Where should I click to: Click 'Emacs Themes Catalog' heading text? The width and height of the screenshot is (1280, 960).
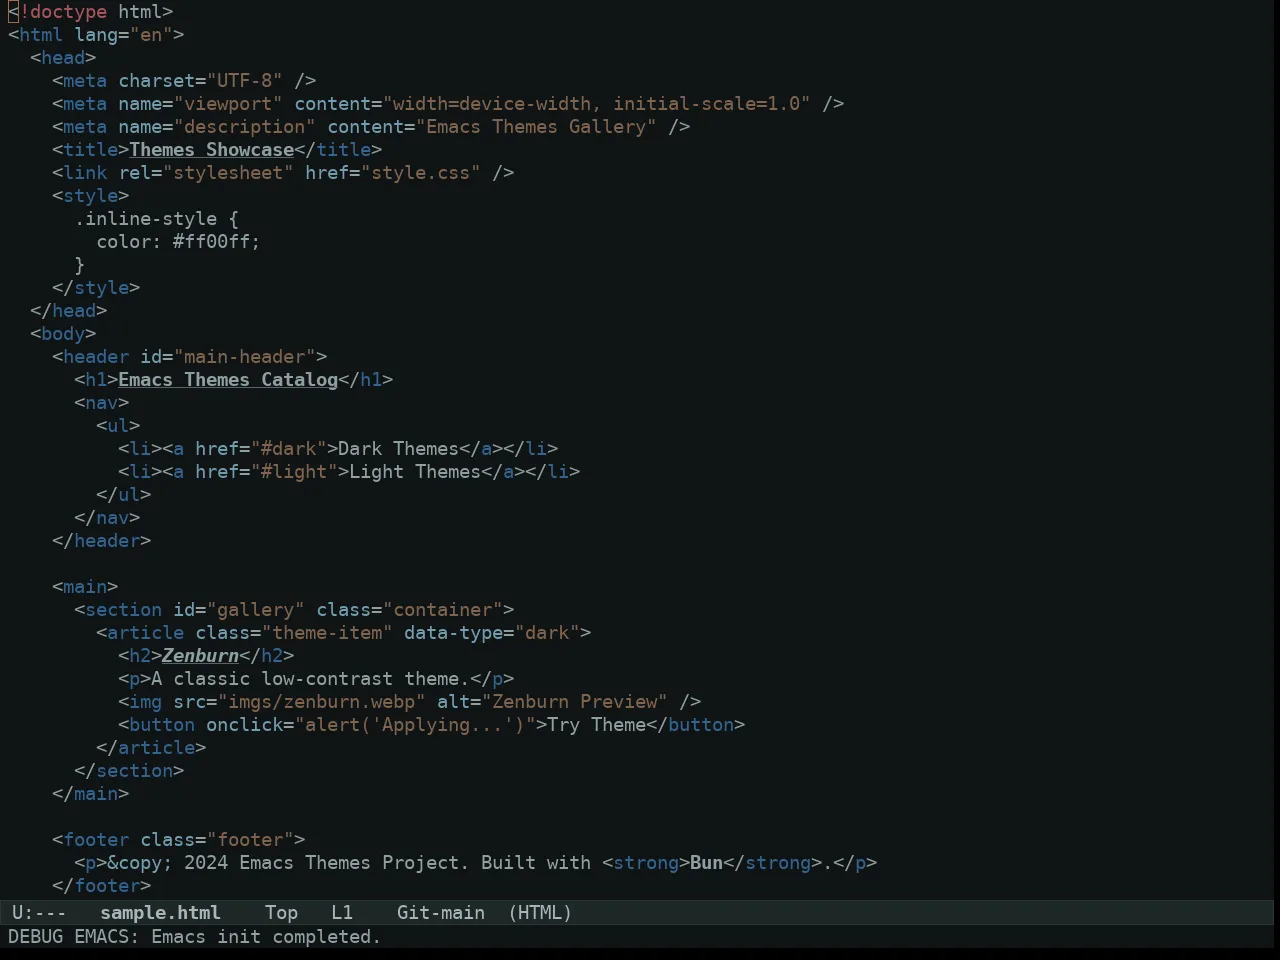(x=228, y=380)
